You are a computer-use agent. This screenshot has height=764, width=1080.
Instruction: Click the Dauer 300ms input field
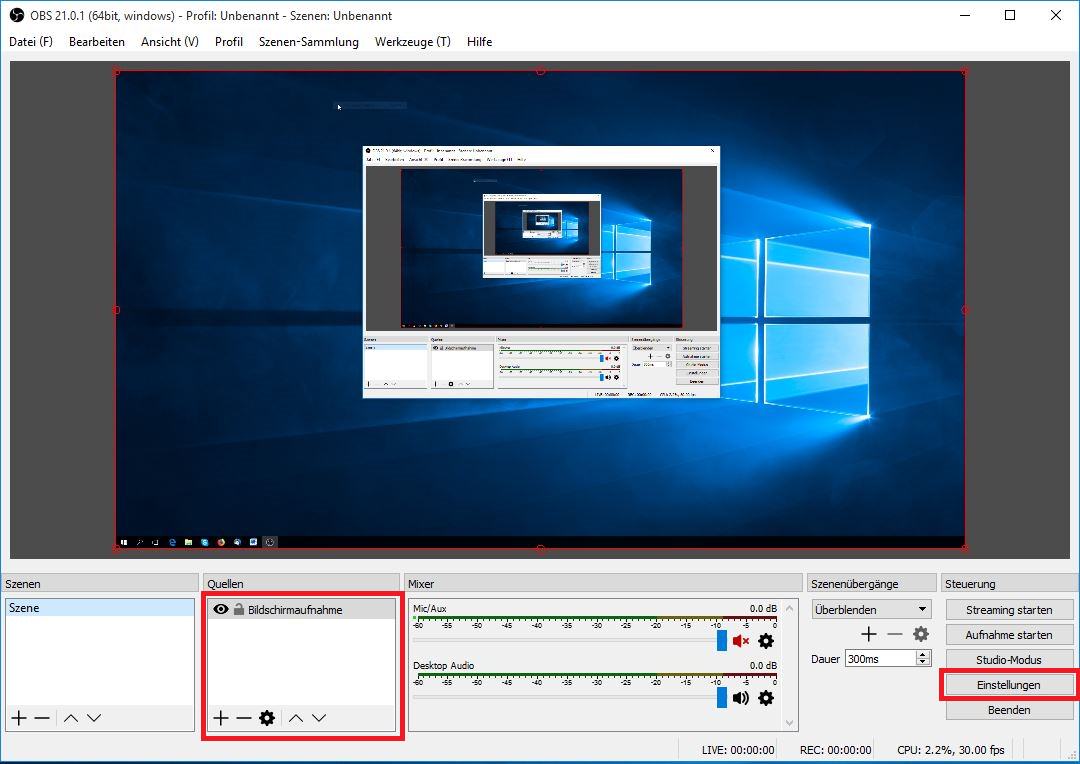[880, 659]
